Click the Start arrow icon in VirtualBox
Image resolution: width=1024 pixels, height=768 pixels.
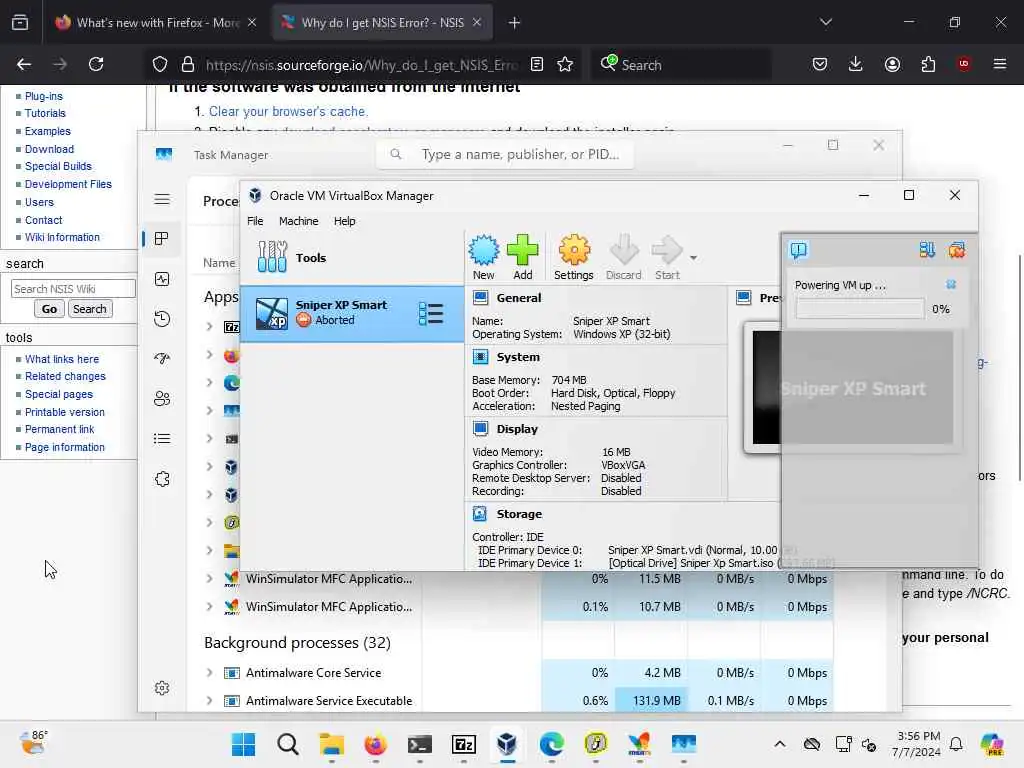(667, 257)
